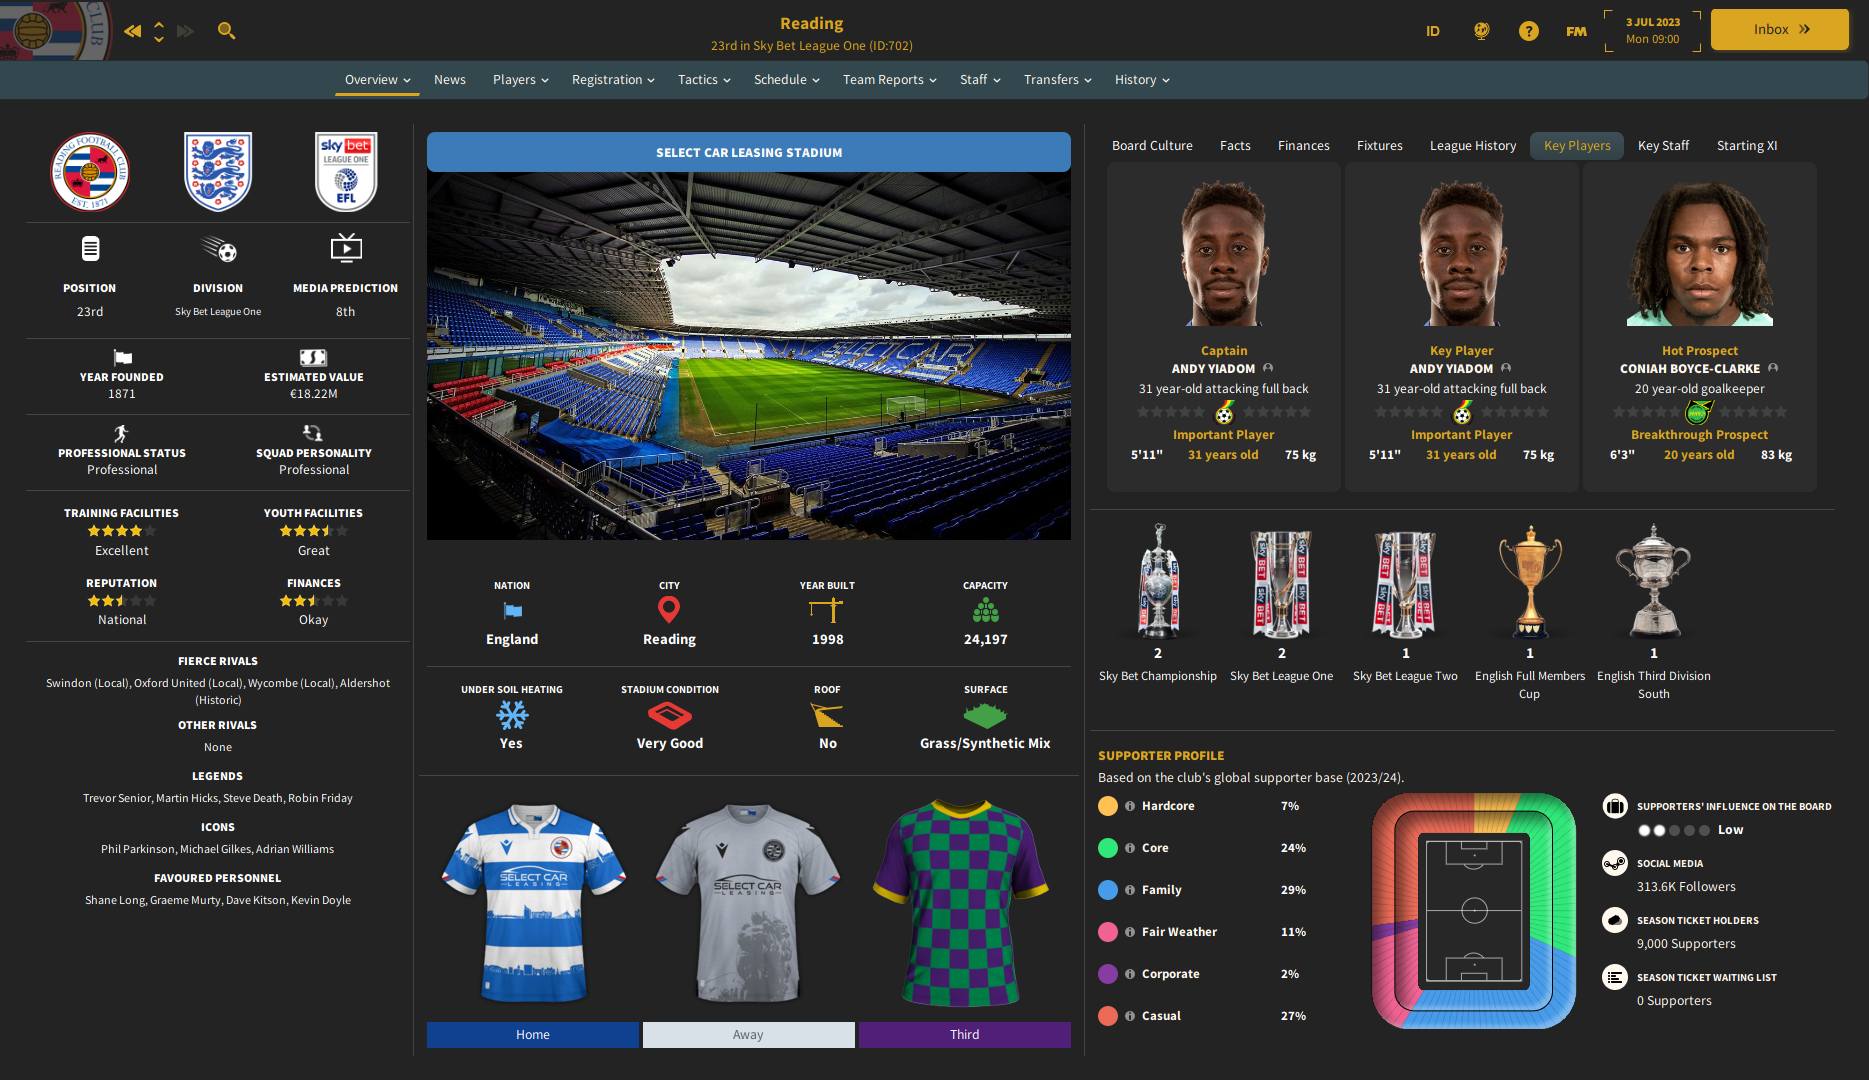Click the Corporate purple color swatch
Viewport: 1869px width, 1080px height.
tap(1108, 974)
